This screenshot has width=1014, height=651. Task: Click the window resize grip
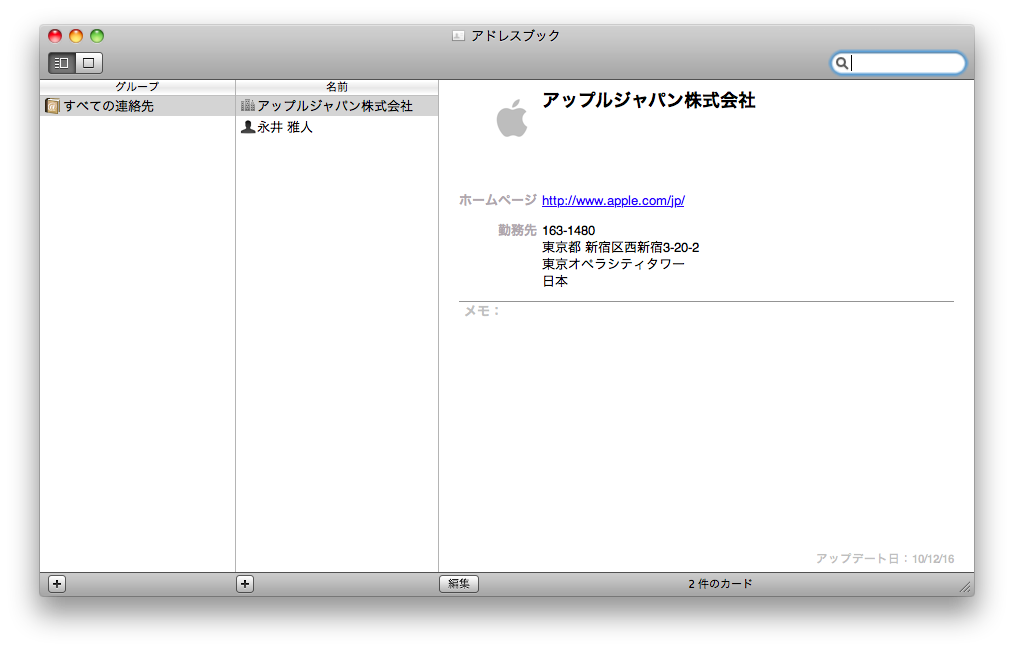(x=965, y=586)
